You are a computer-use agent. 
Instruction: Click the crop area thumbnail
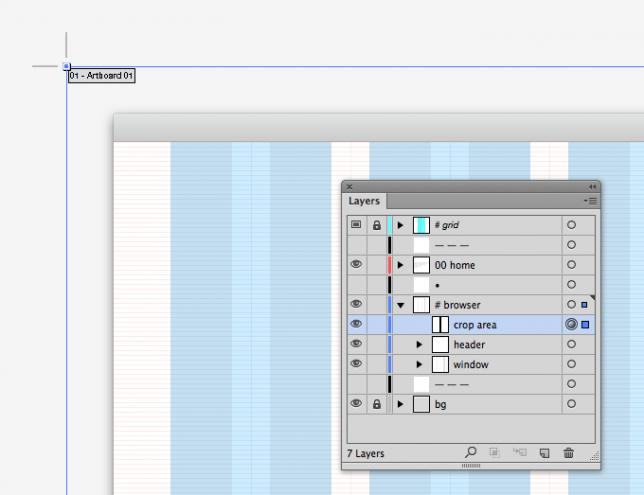pos(440,325)
